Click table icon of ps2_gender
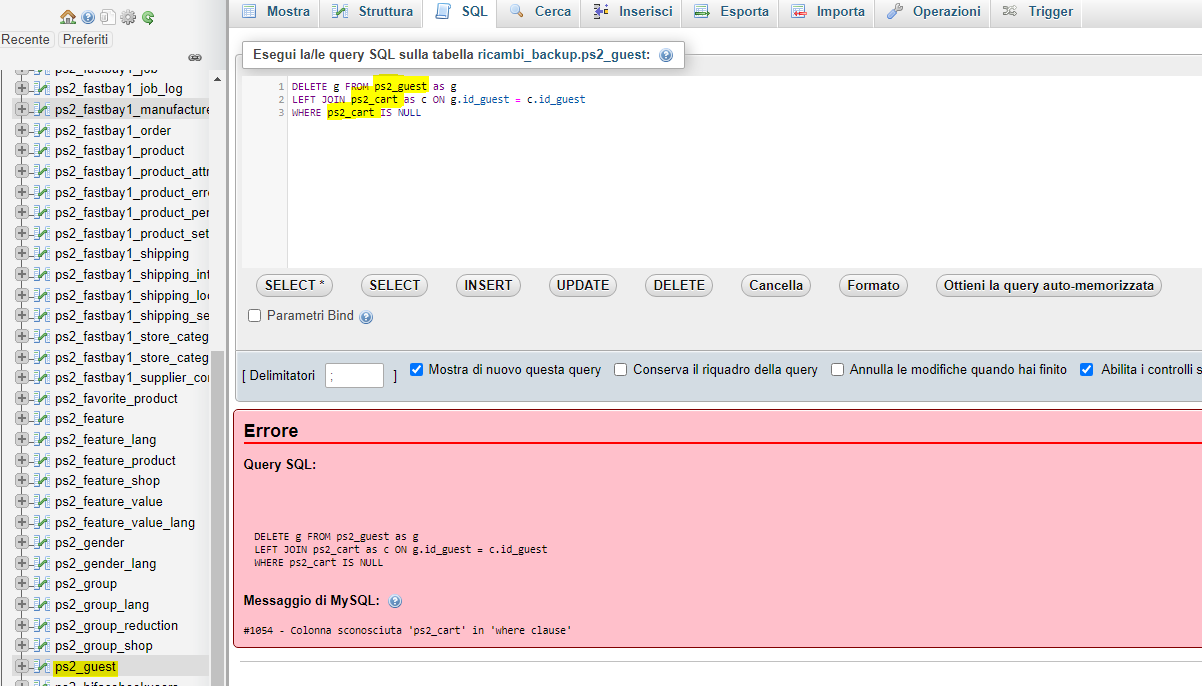 (41, 542)
